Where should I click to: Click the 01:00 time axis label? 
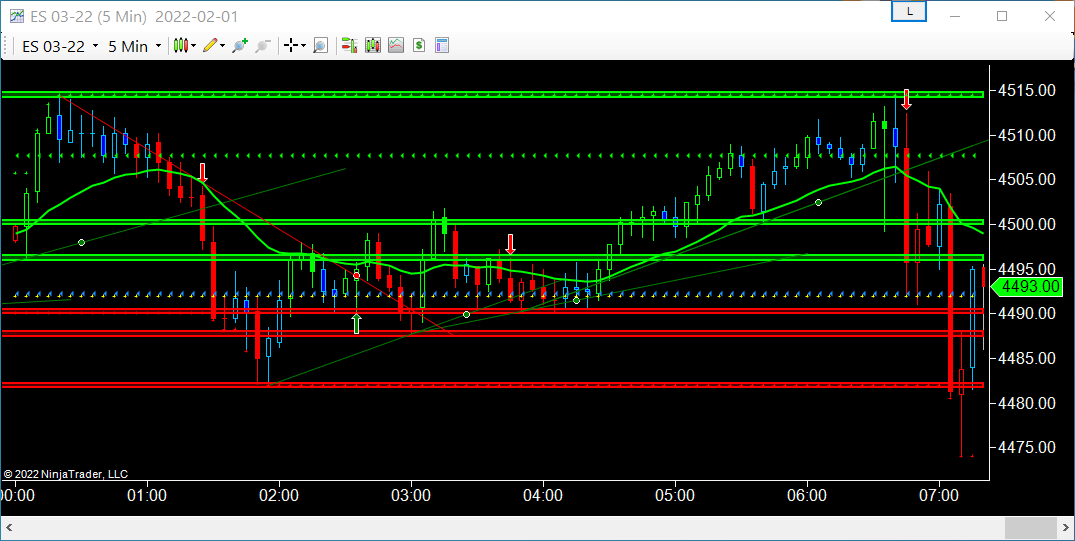pos(147,495)
